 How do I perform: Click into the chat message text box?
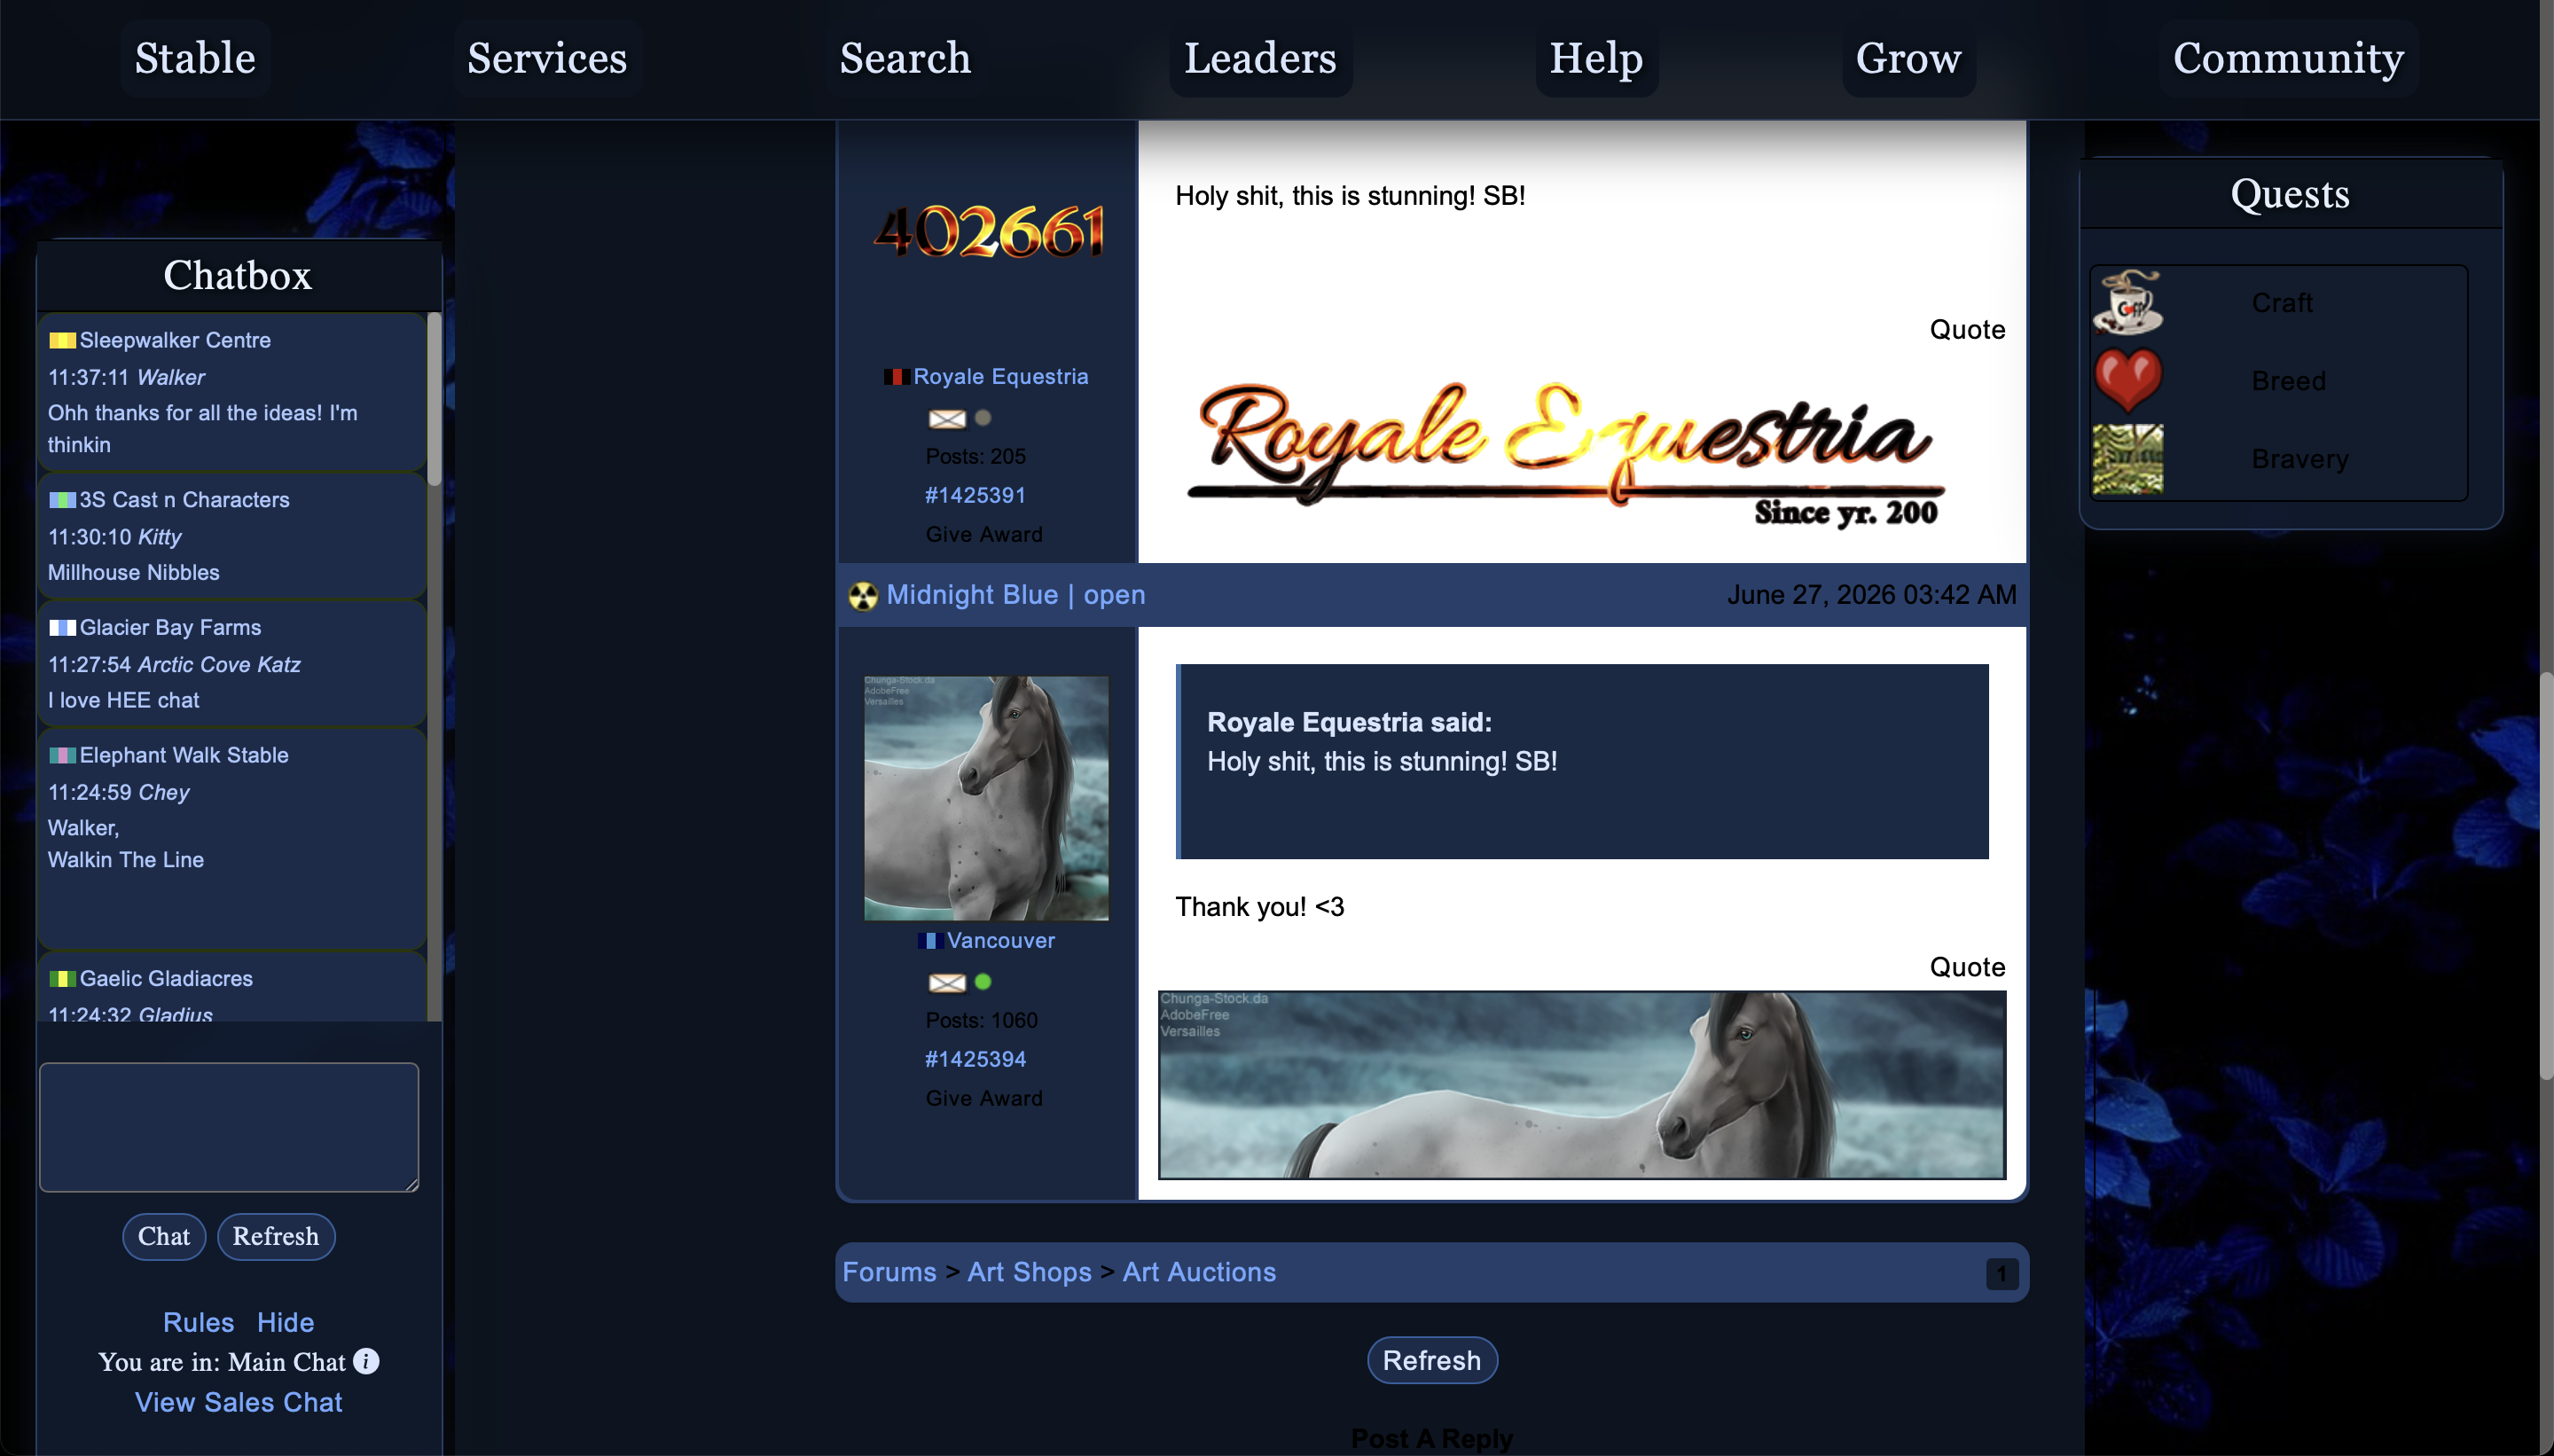pos(229,1127)
